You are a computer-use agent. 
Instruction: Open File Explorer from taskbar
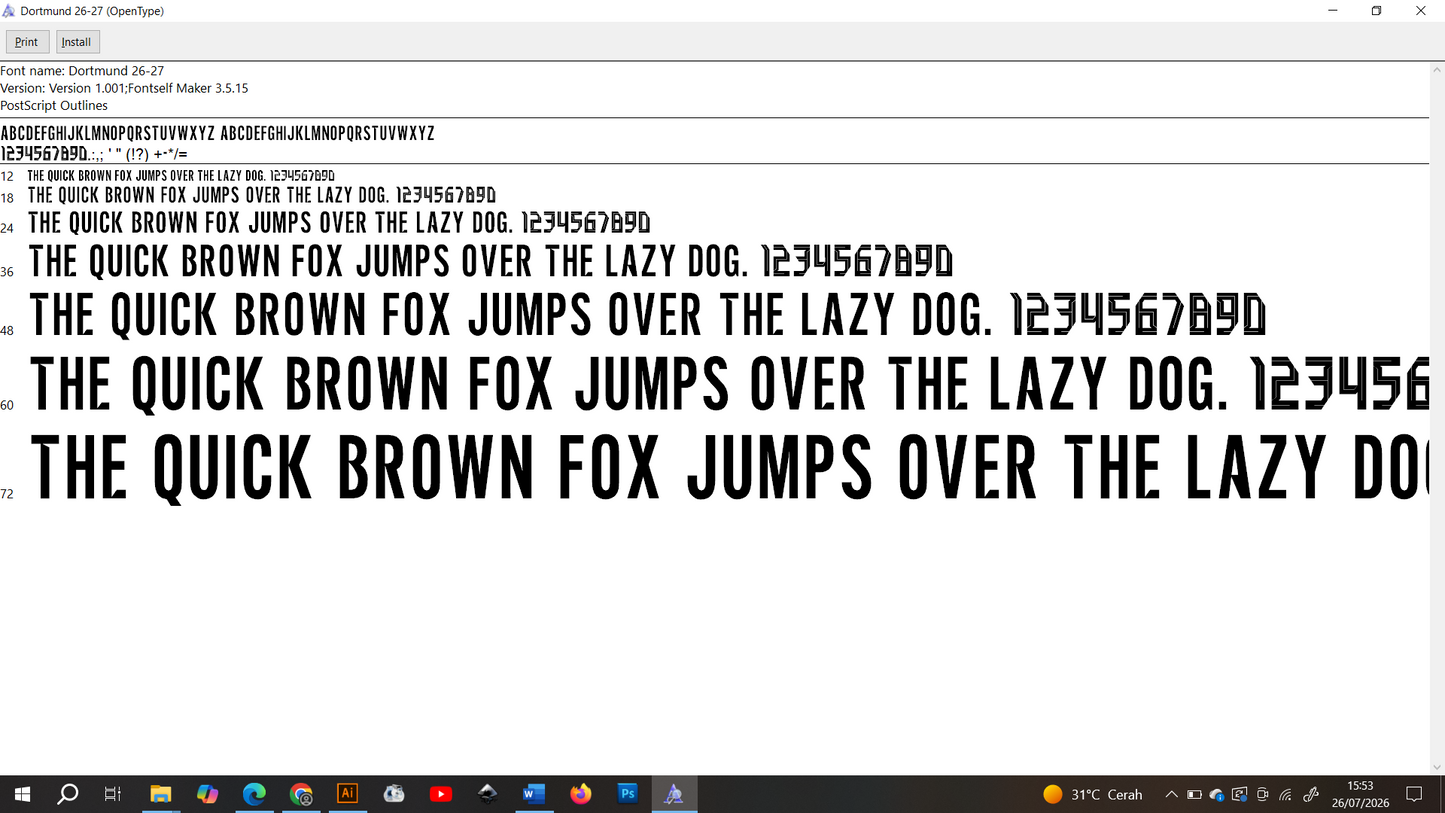(161, 794)
